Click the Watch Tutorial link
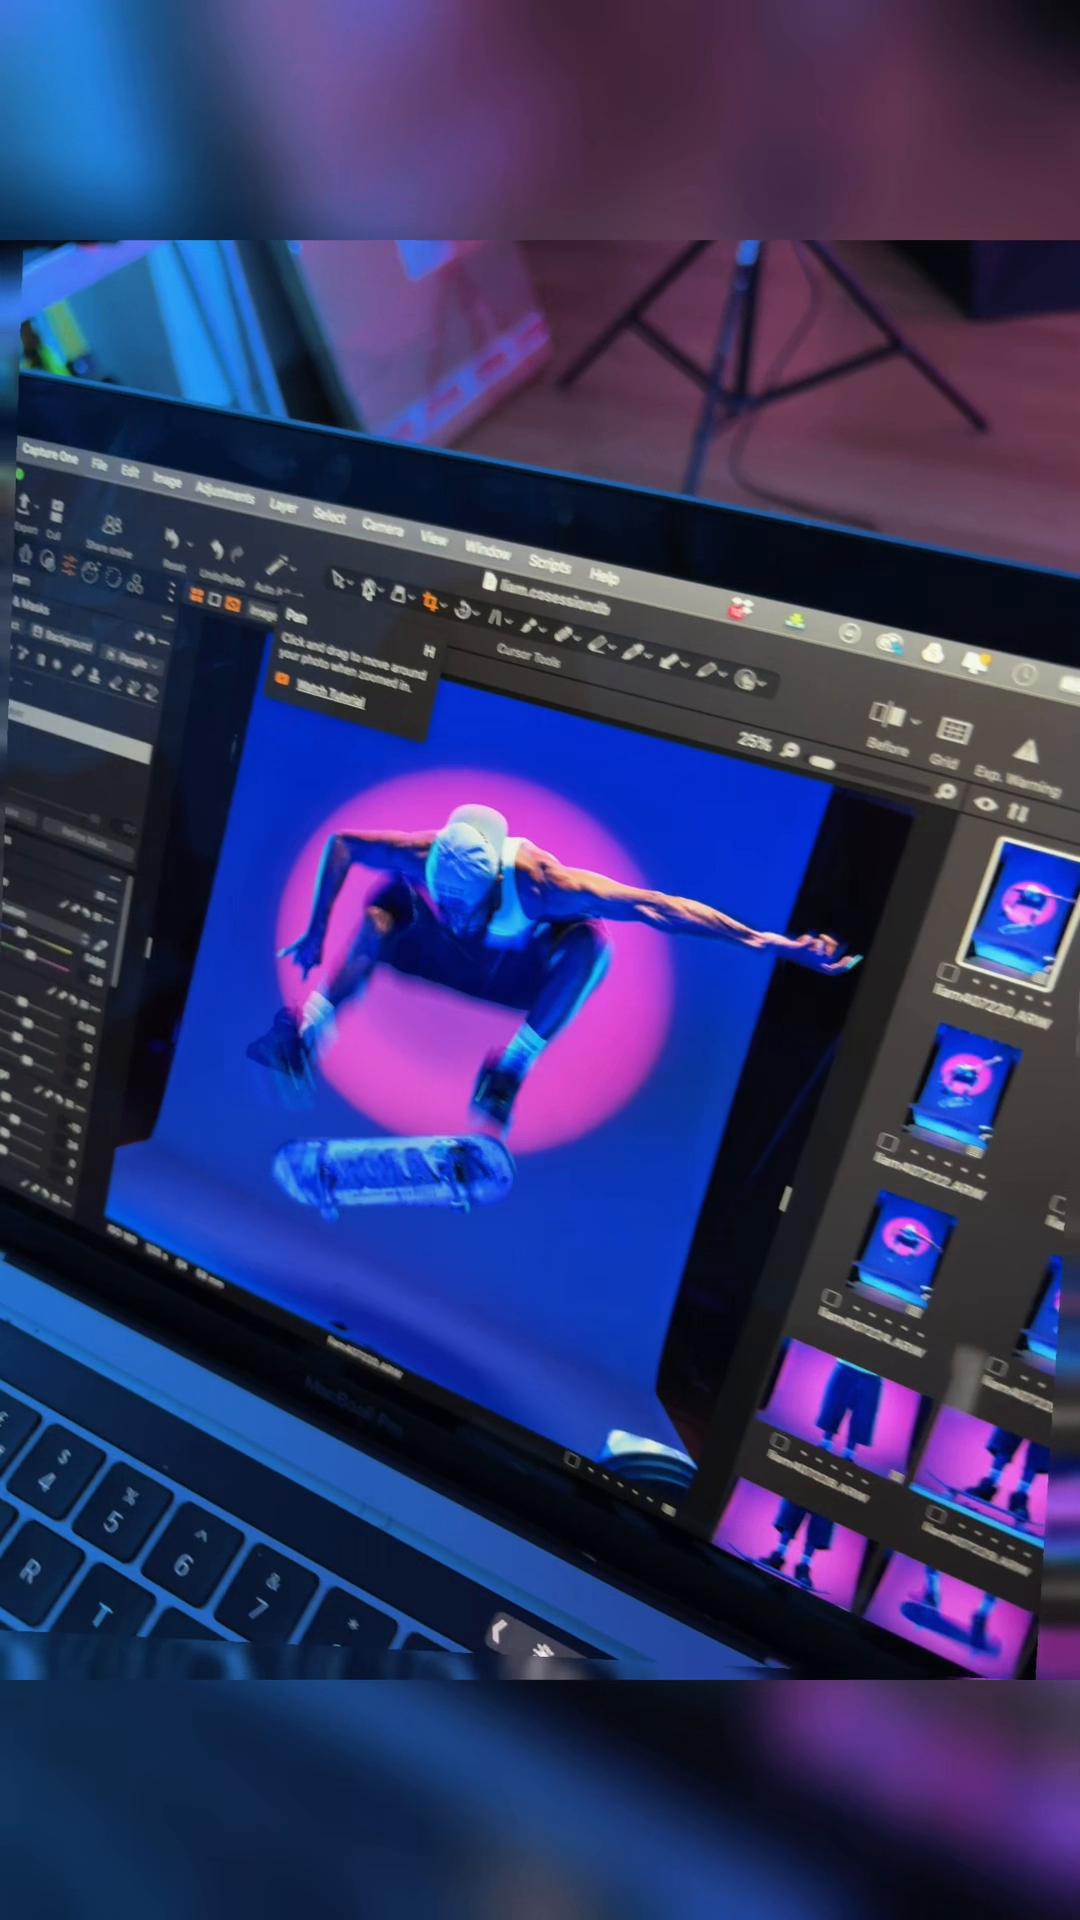 pos(330,693)
